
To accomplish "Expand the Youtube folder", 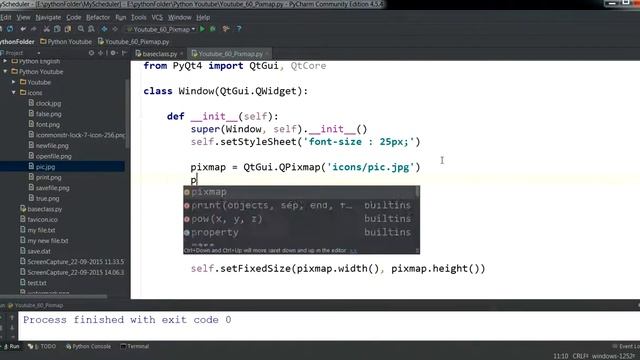I will tap(13, 82).
